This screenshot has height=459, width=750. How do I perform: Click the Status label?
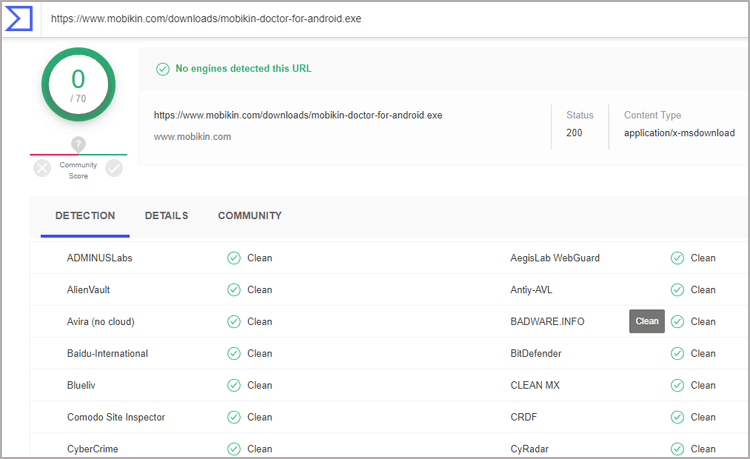[580, 115]
